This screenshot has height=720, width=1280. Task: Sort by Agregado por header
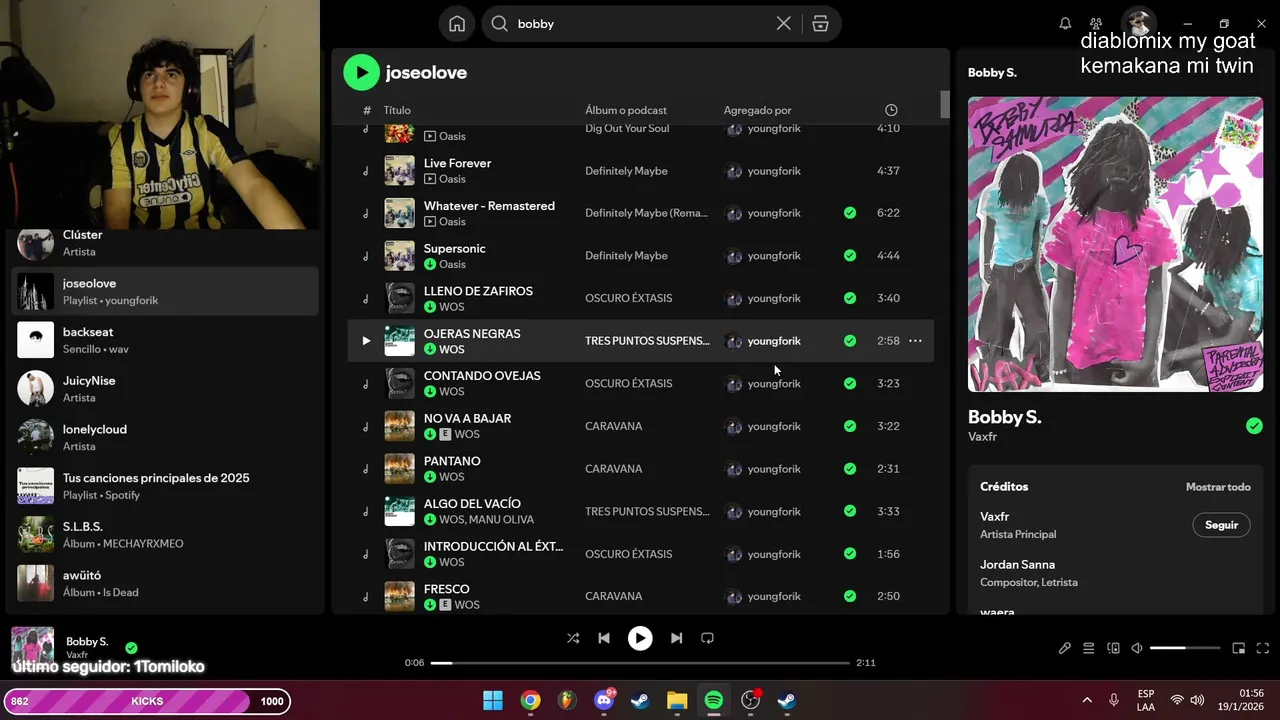[x=757, y=110]
